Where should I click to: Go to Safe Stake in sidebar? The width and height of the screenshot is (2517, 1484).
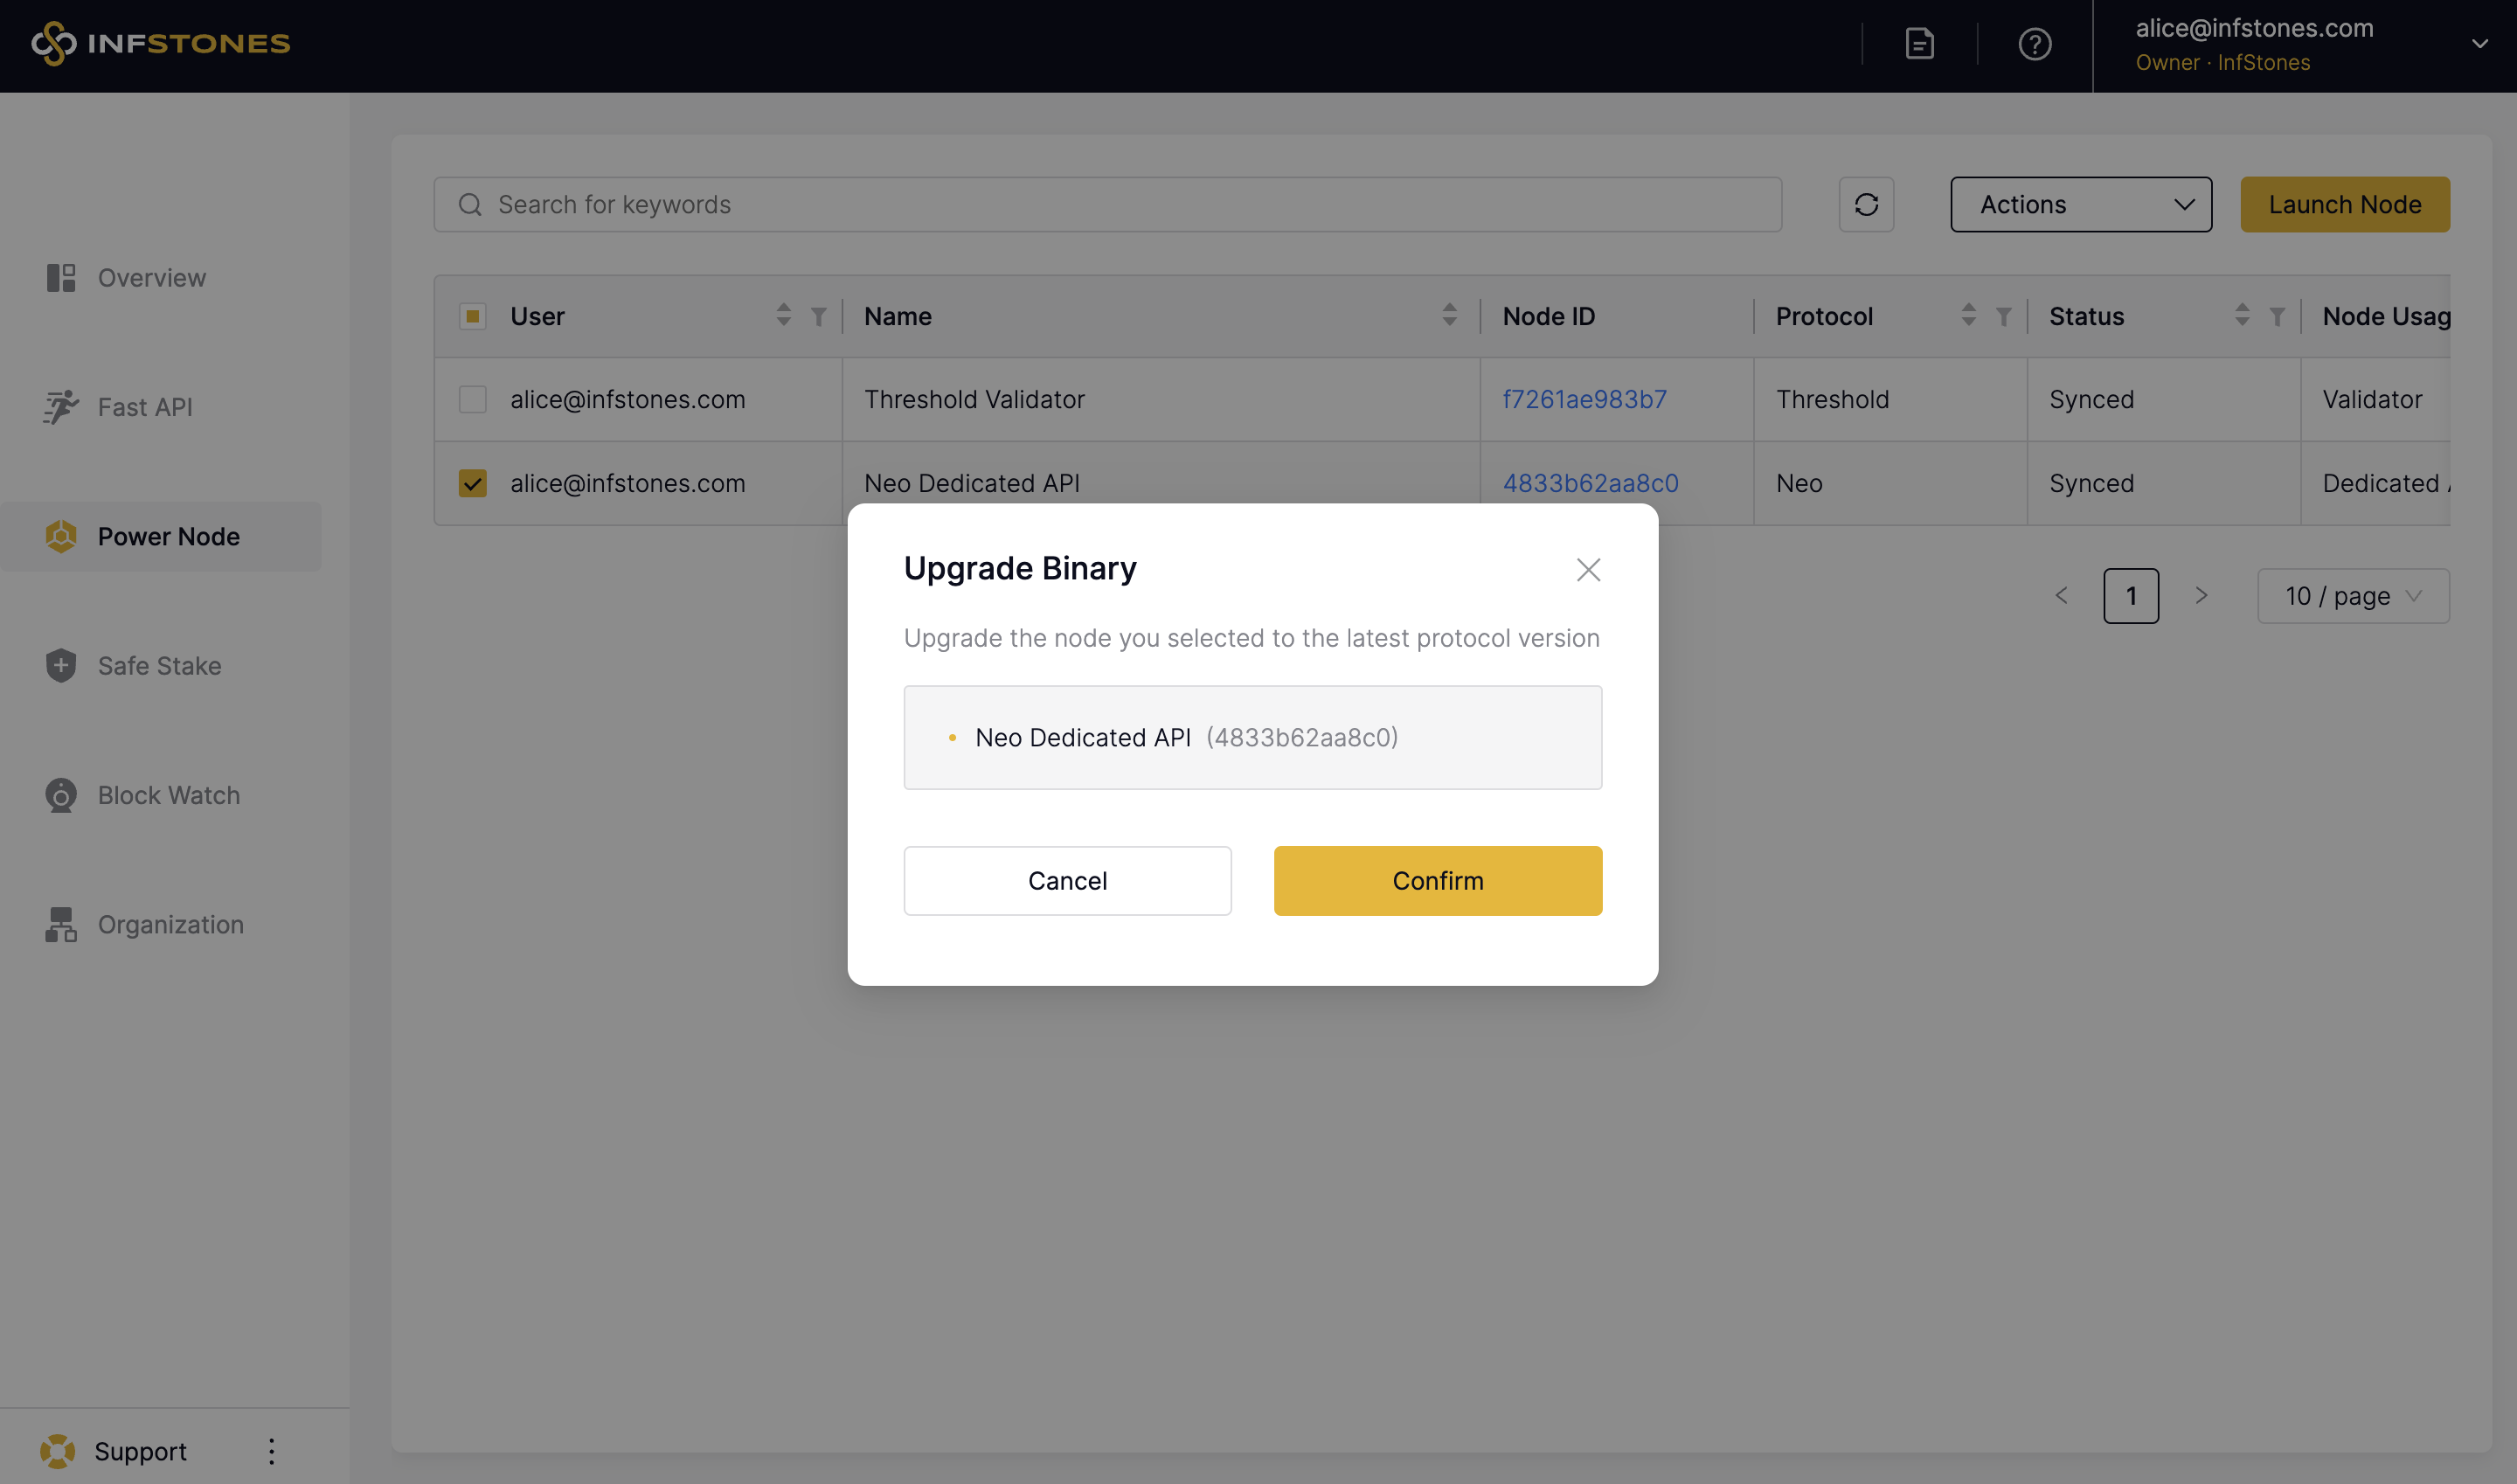click(159, 665)
